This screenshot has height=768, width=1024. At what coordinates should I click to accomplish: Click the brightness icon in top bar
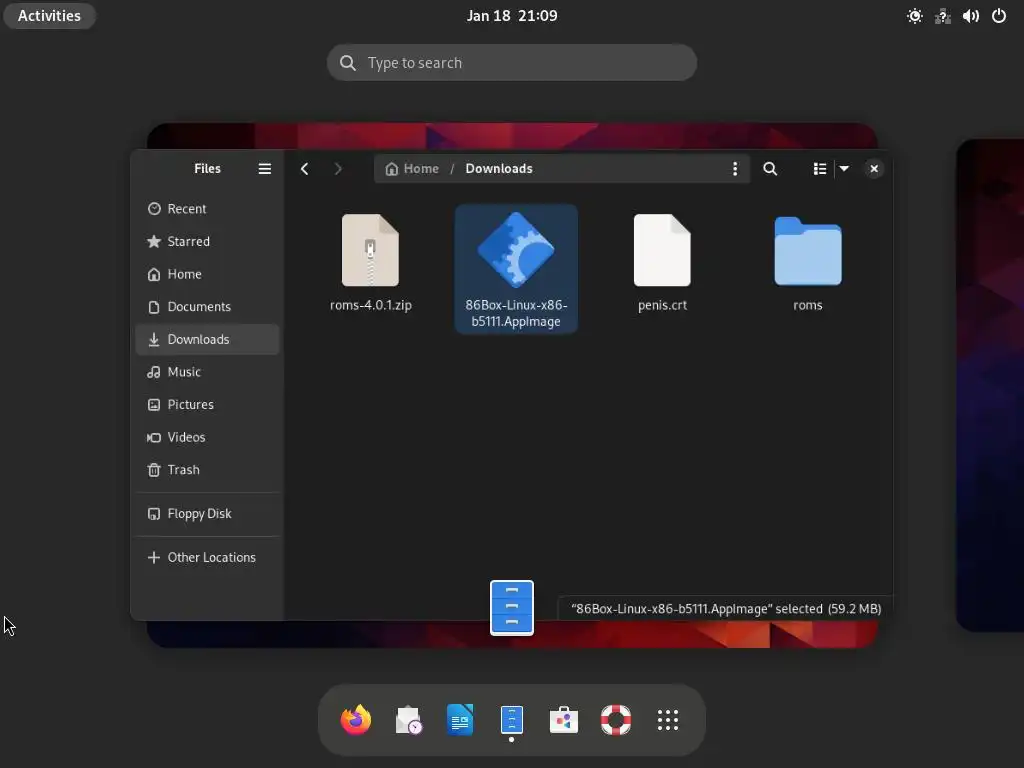pyautogui.click(x=915, y=16)
